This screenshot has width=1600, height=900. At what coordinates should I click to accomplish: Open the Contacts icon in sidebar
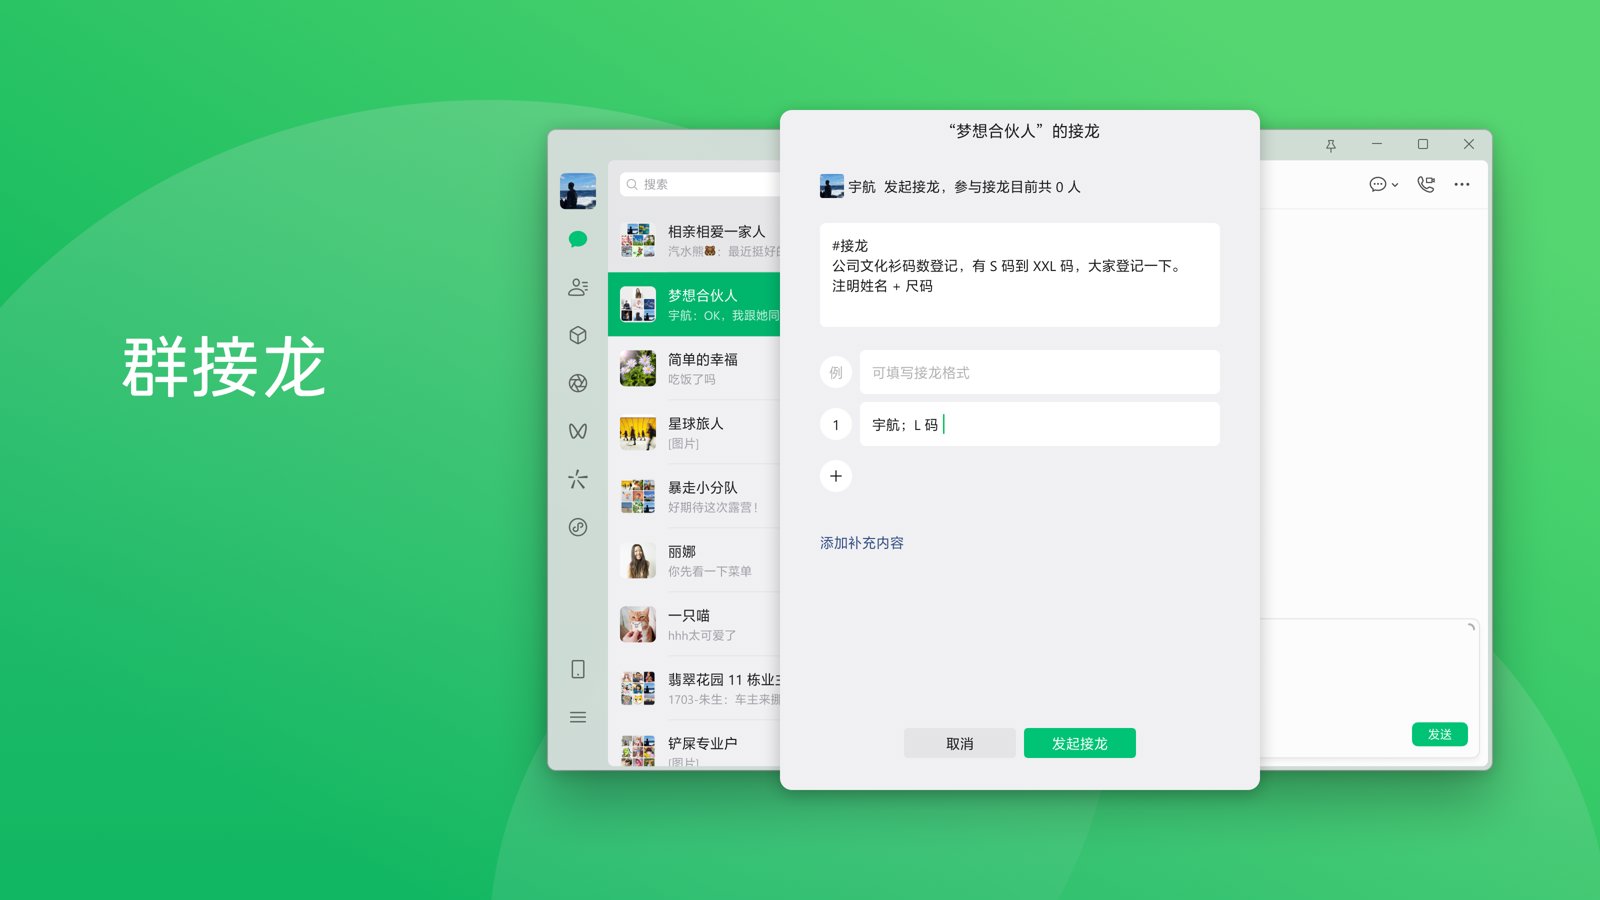tap(578, 287)
